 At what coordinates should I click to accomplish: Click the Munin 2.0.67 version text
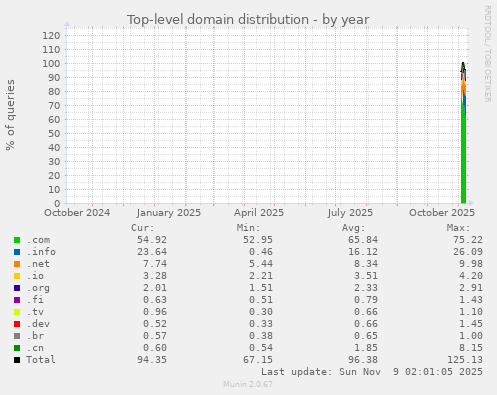tap(248, 384)
